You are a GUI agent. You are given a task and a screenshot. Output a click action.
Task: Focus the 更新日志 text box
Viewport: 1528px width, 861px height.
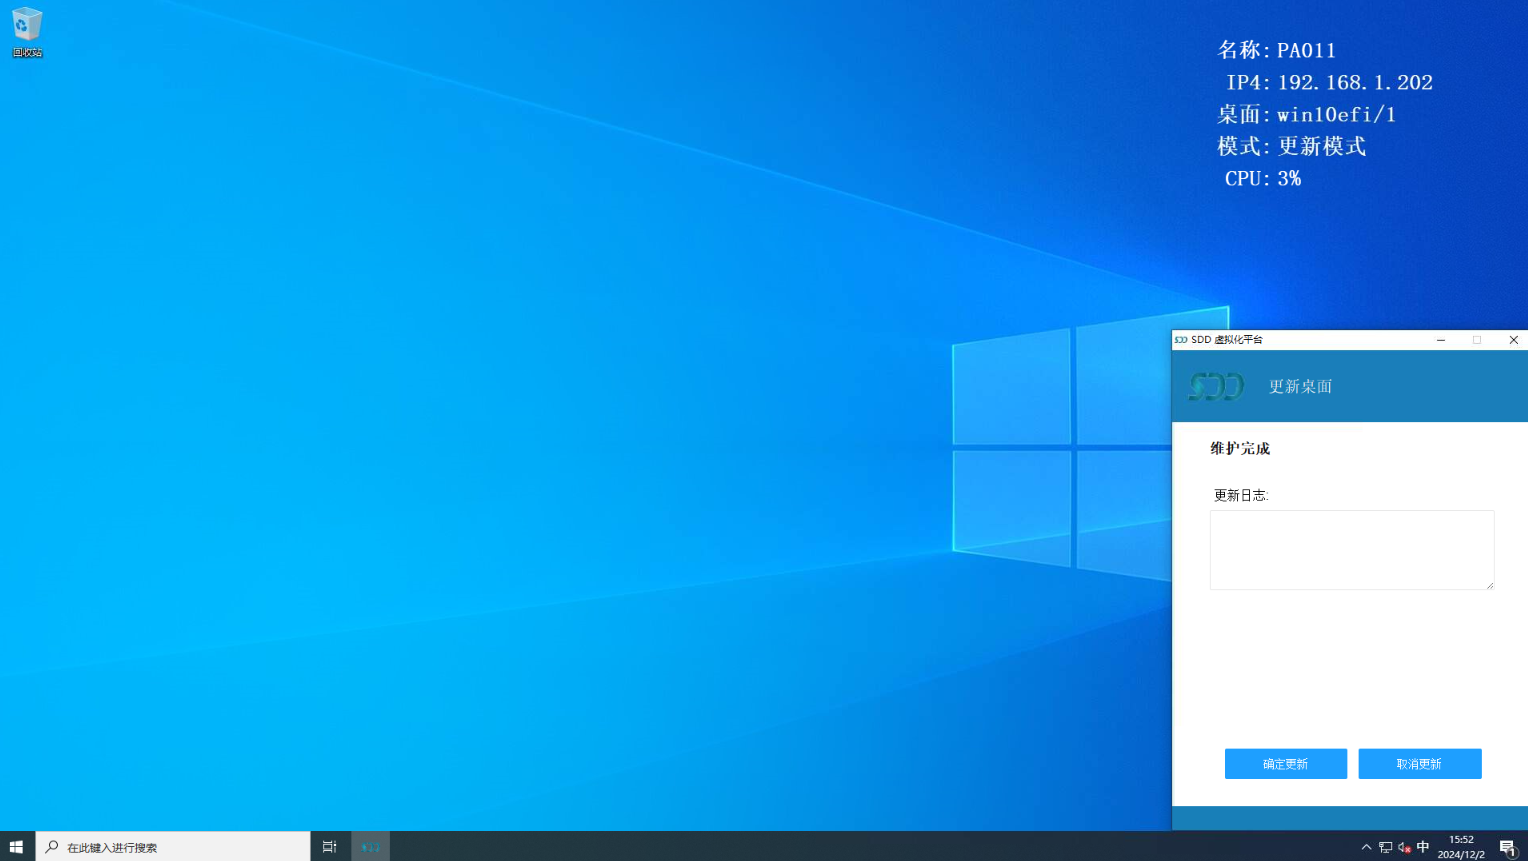[x=1351, y=549]
